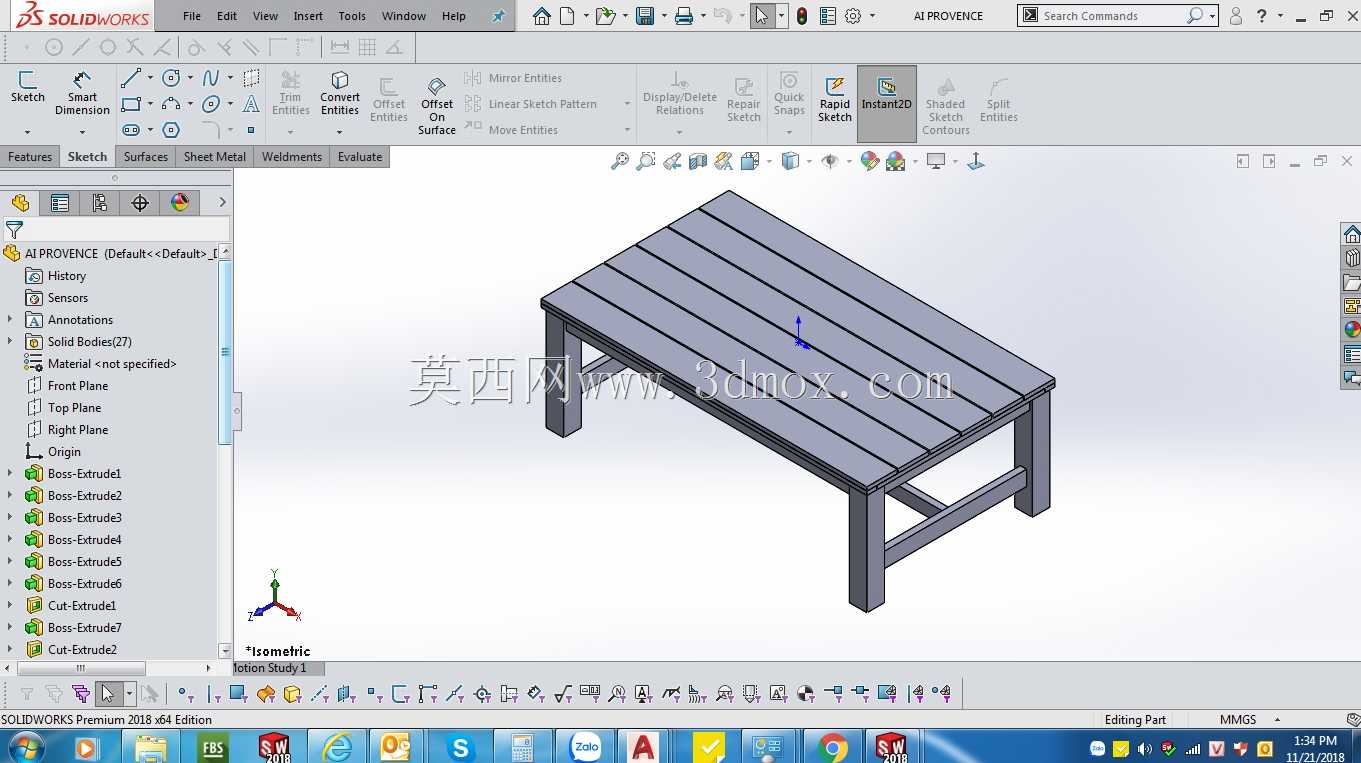Select the Arc sketch tool
The width and height of the screenshot is (1361, 763).
(171, 104)
